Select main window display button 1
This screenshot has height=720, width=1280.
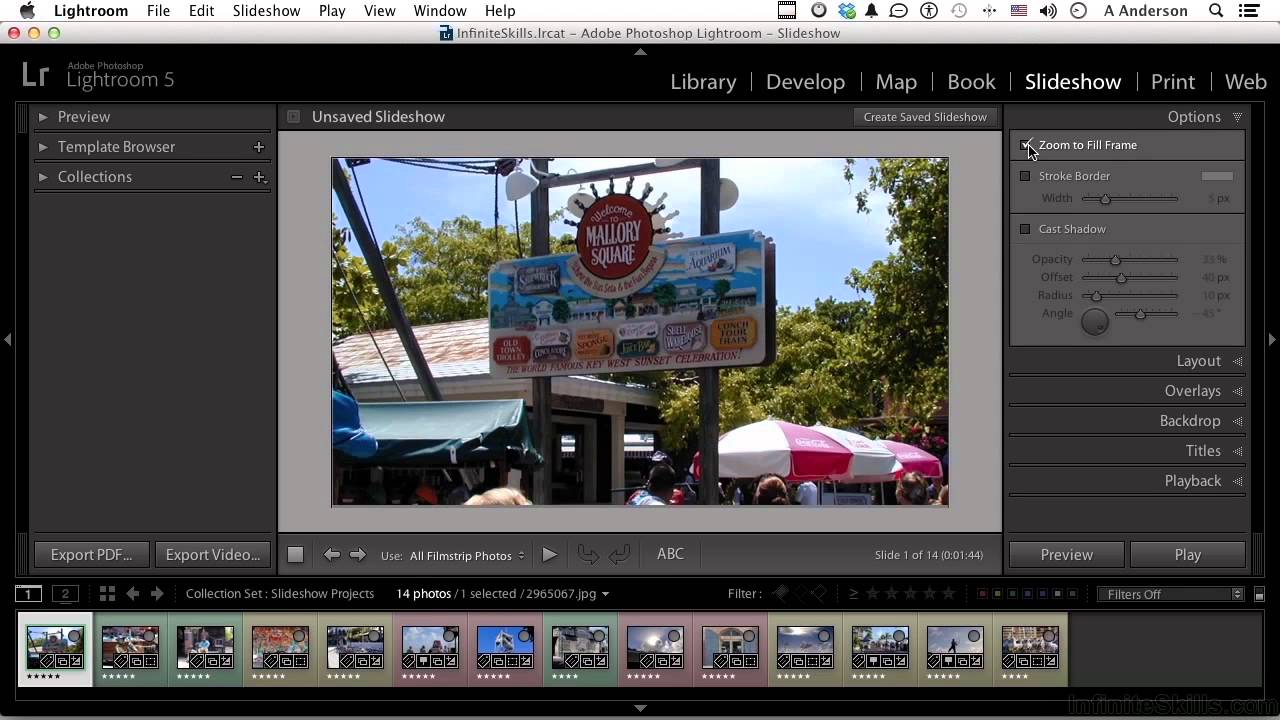pyautogui.click(x=29, y=594)
